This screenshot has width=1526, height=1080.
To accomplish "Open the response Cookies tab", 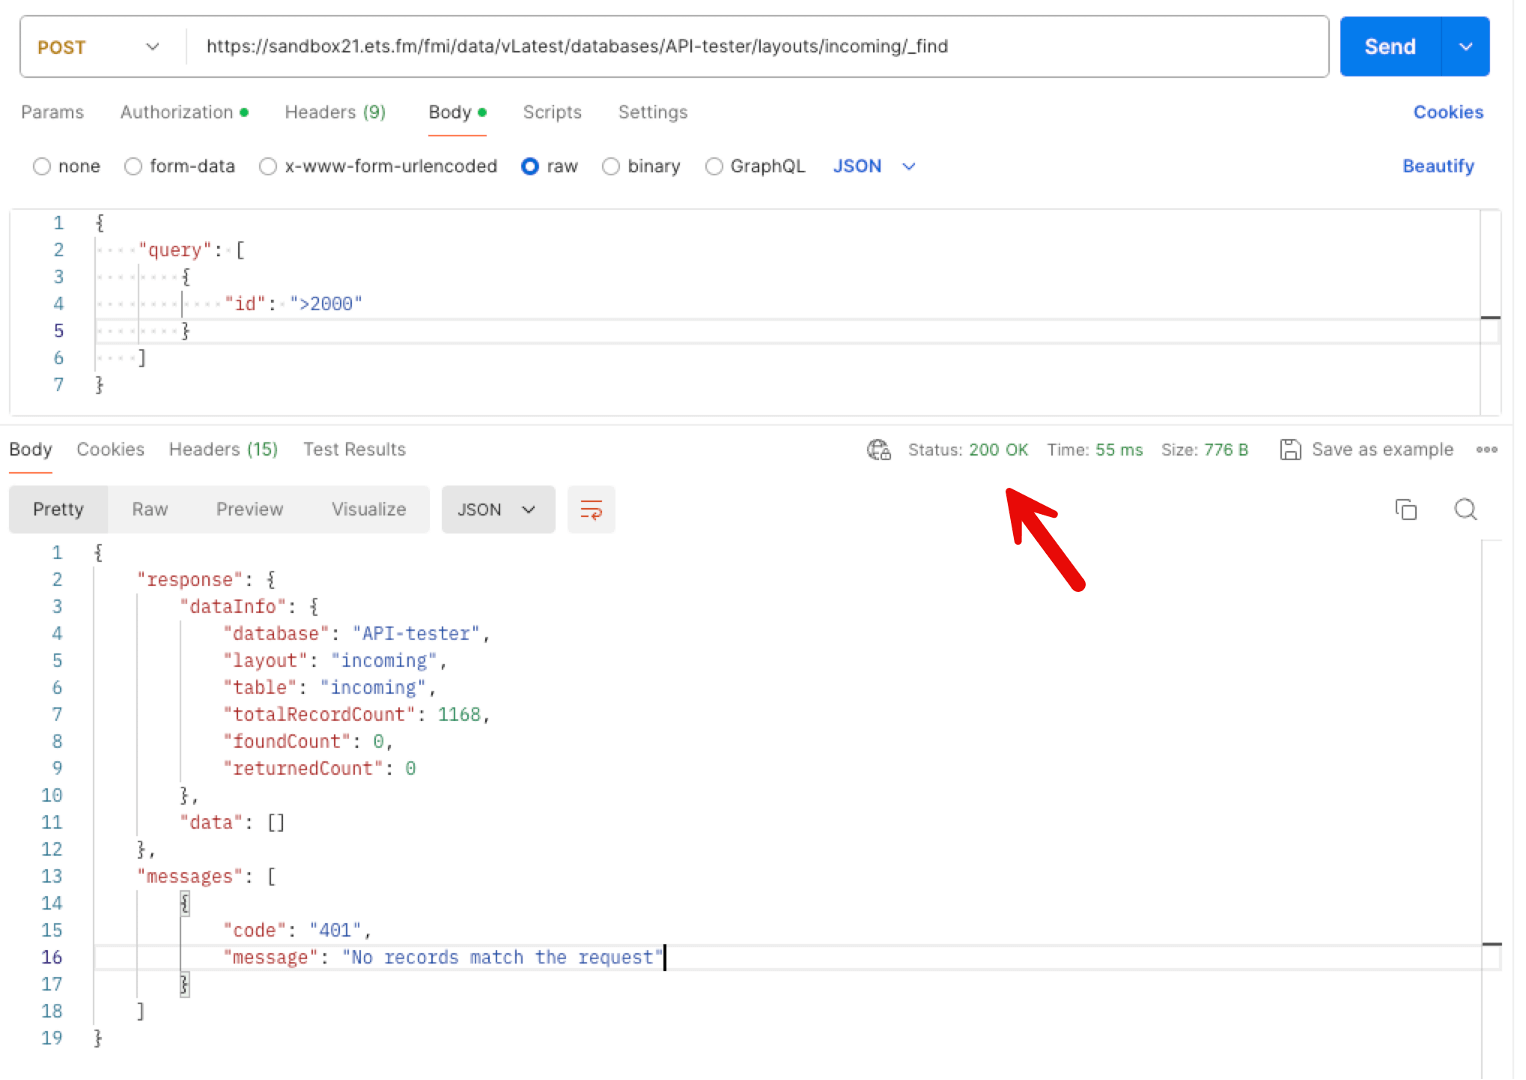I will click(110, 450).
